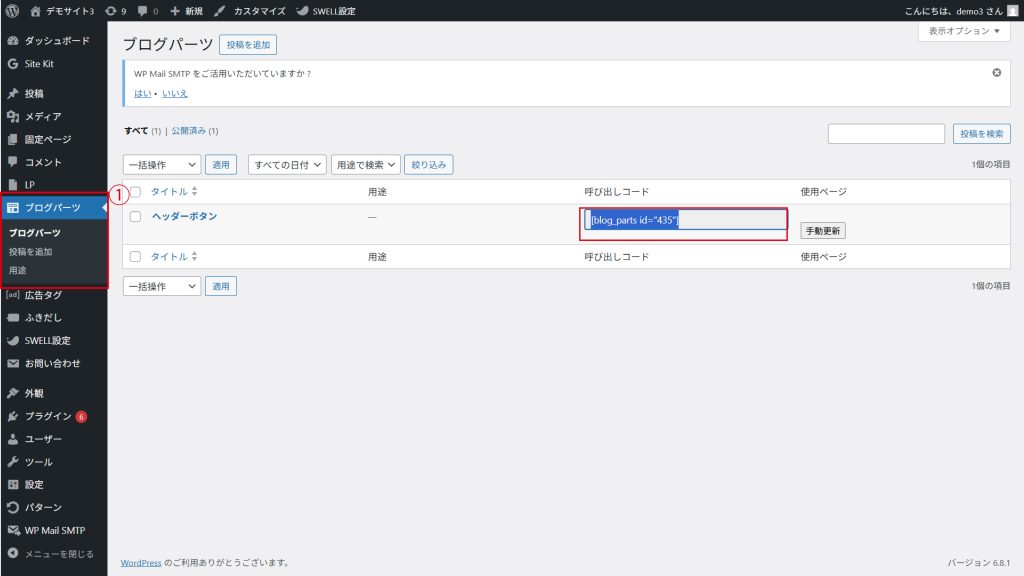Screen dimensions: 1024x576
Task: Open プラグイン menu with update badge
Action: pos(48,416)
